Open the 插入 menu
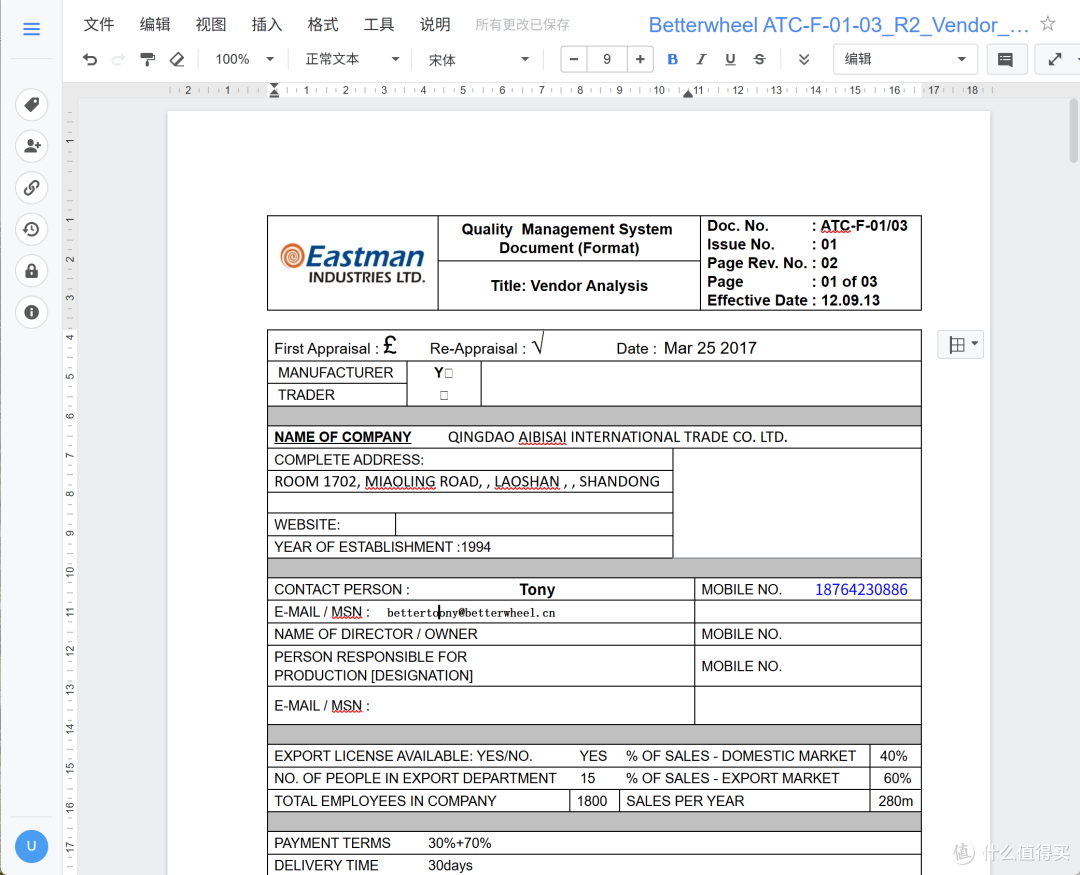The image size is (1080, 875). (x=267, y=25)
